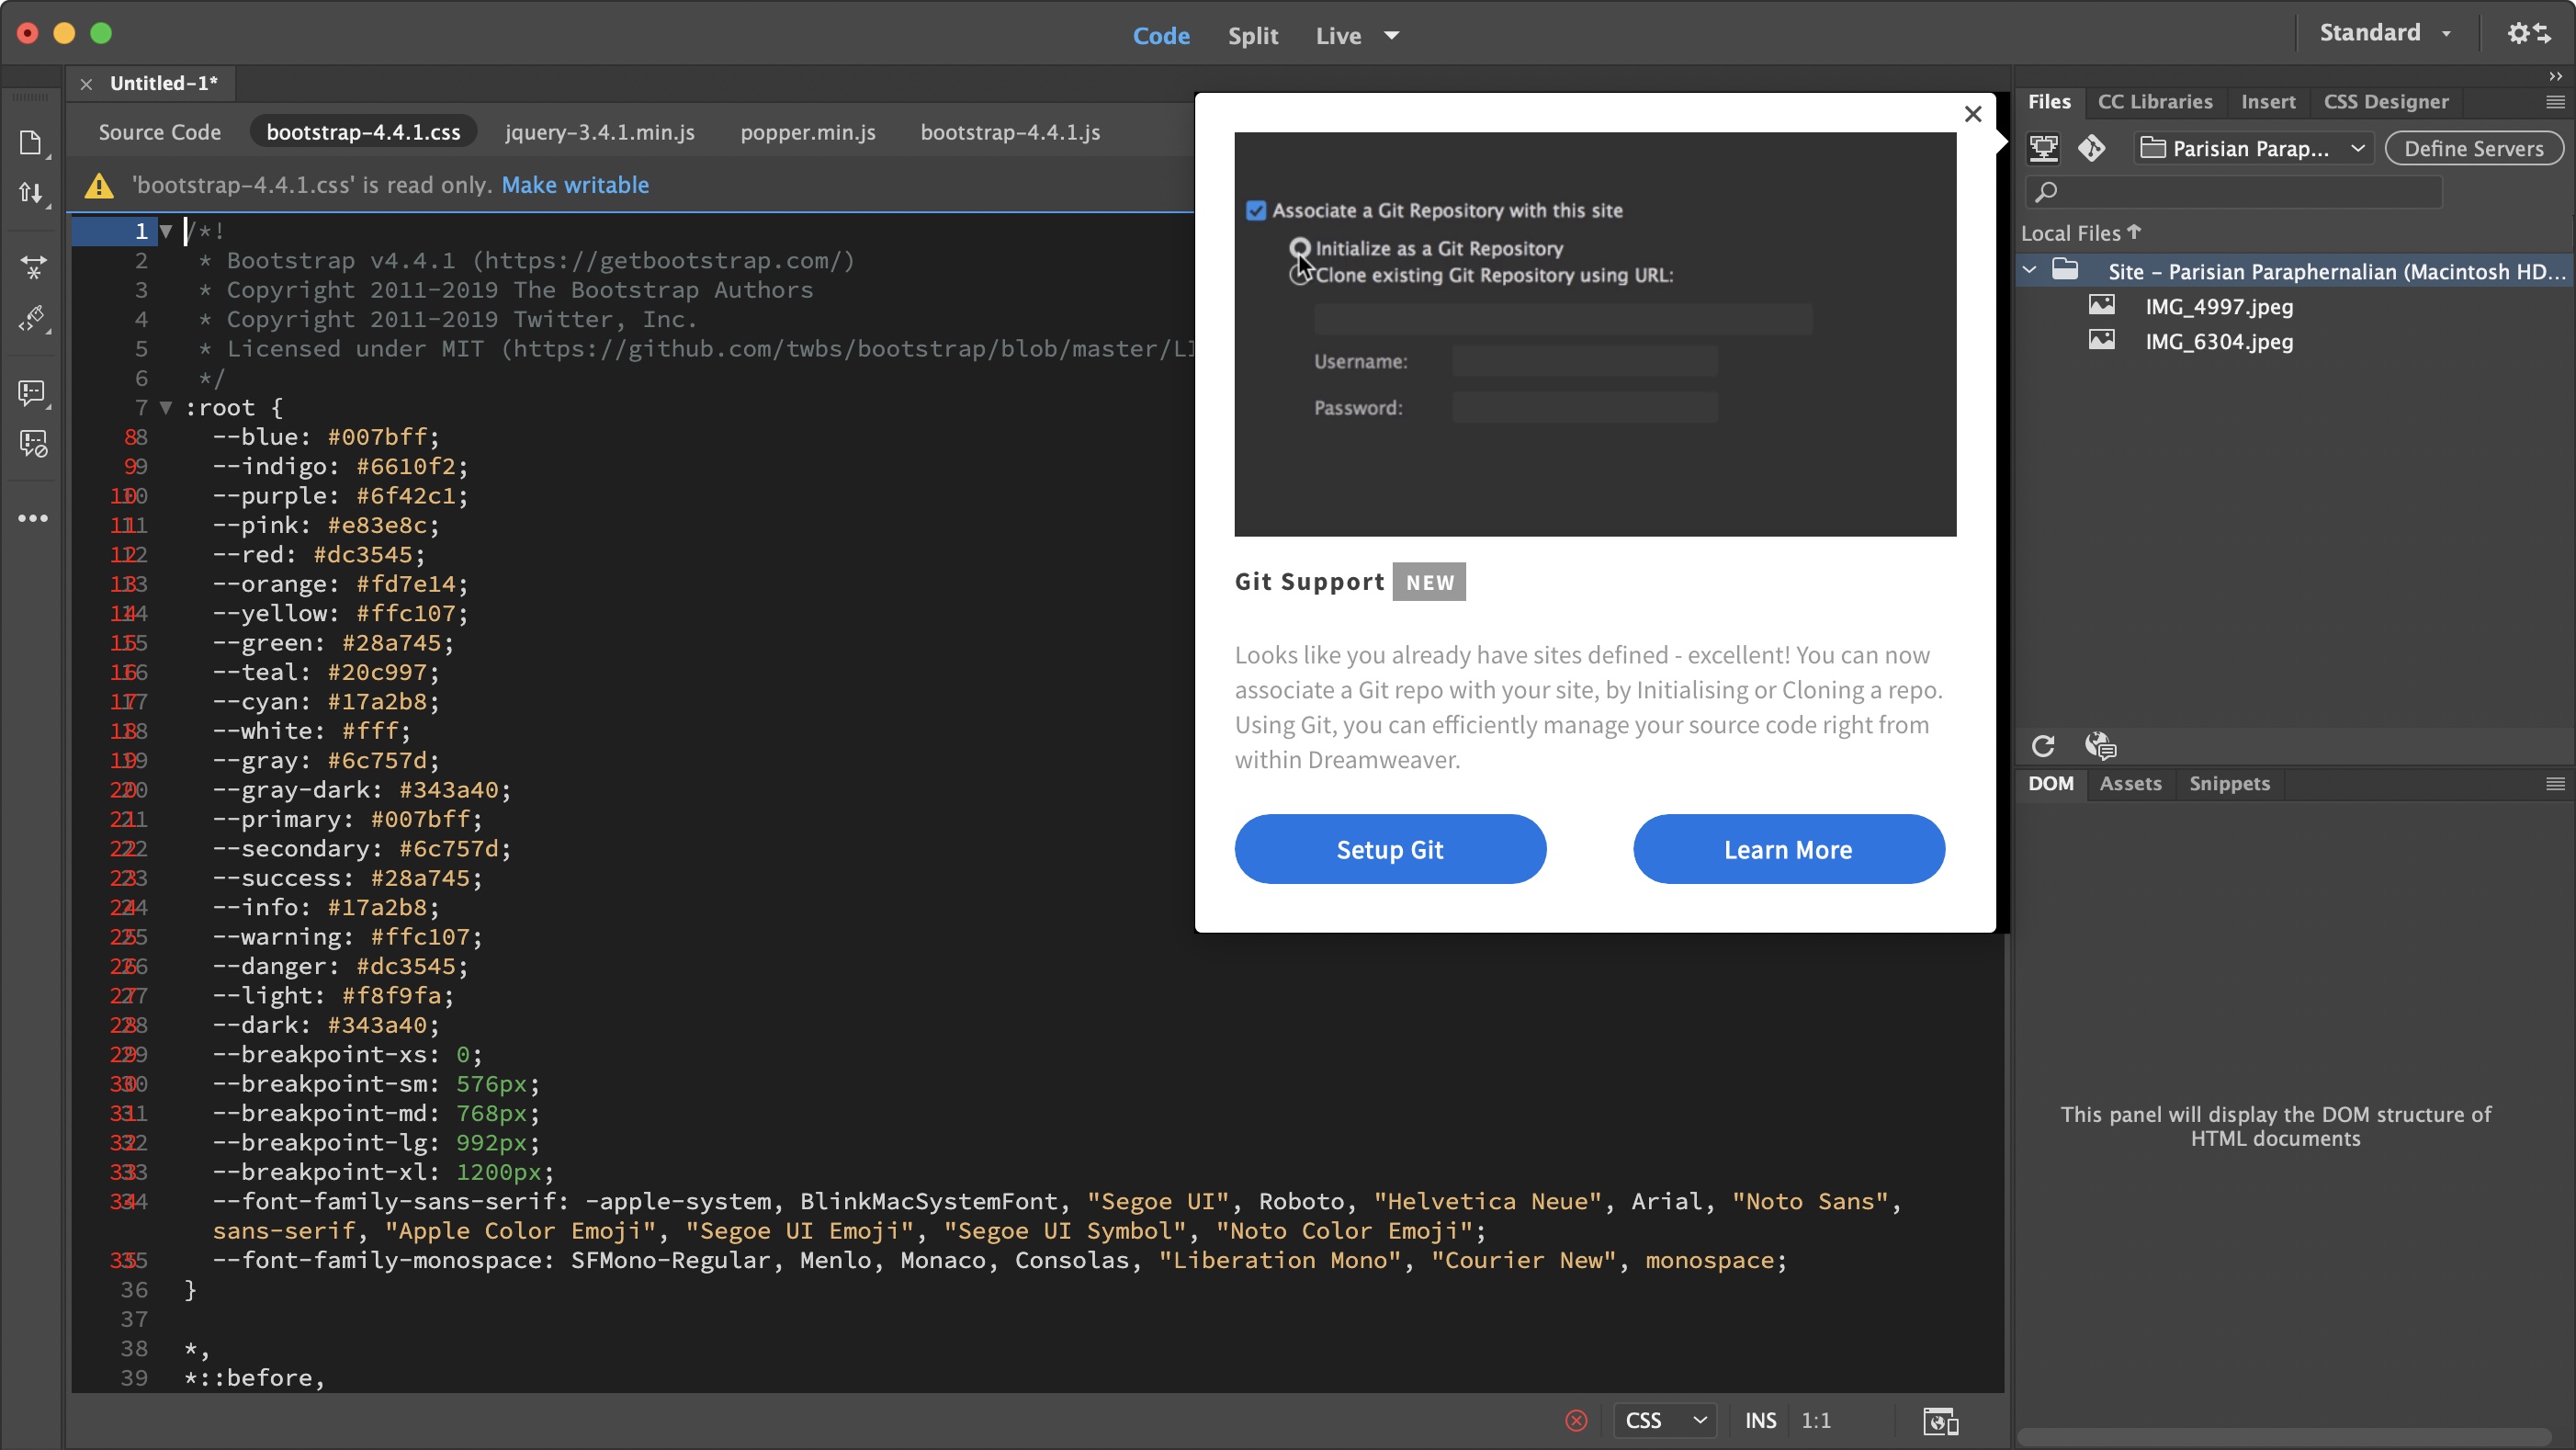Expand the Live view options dropdown
This screenshot has height=1450, width=2576.
coord(1395,34)
